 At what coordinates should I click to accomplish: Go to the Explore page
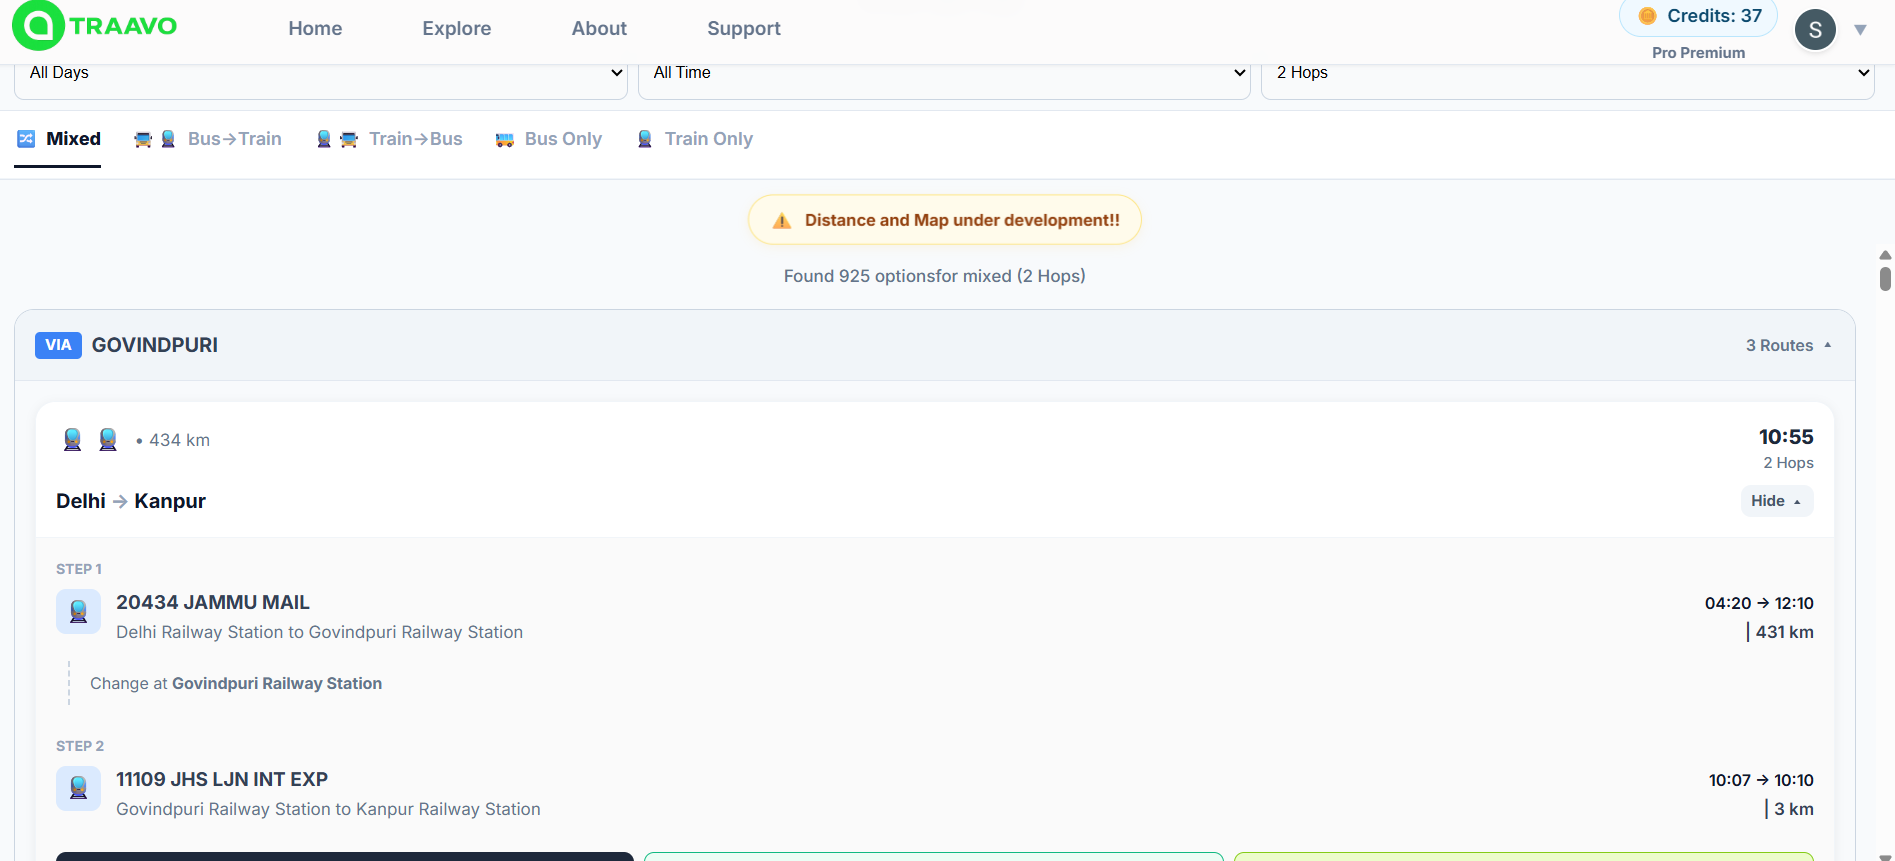coord(456,29)
